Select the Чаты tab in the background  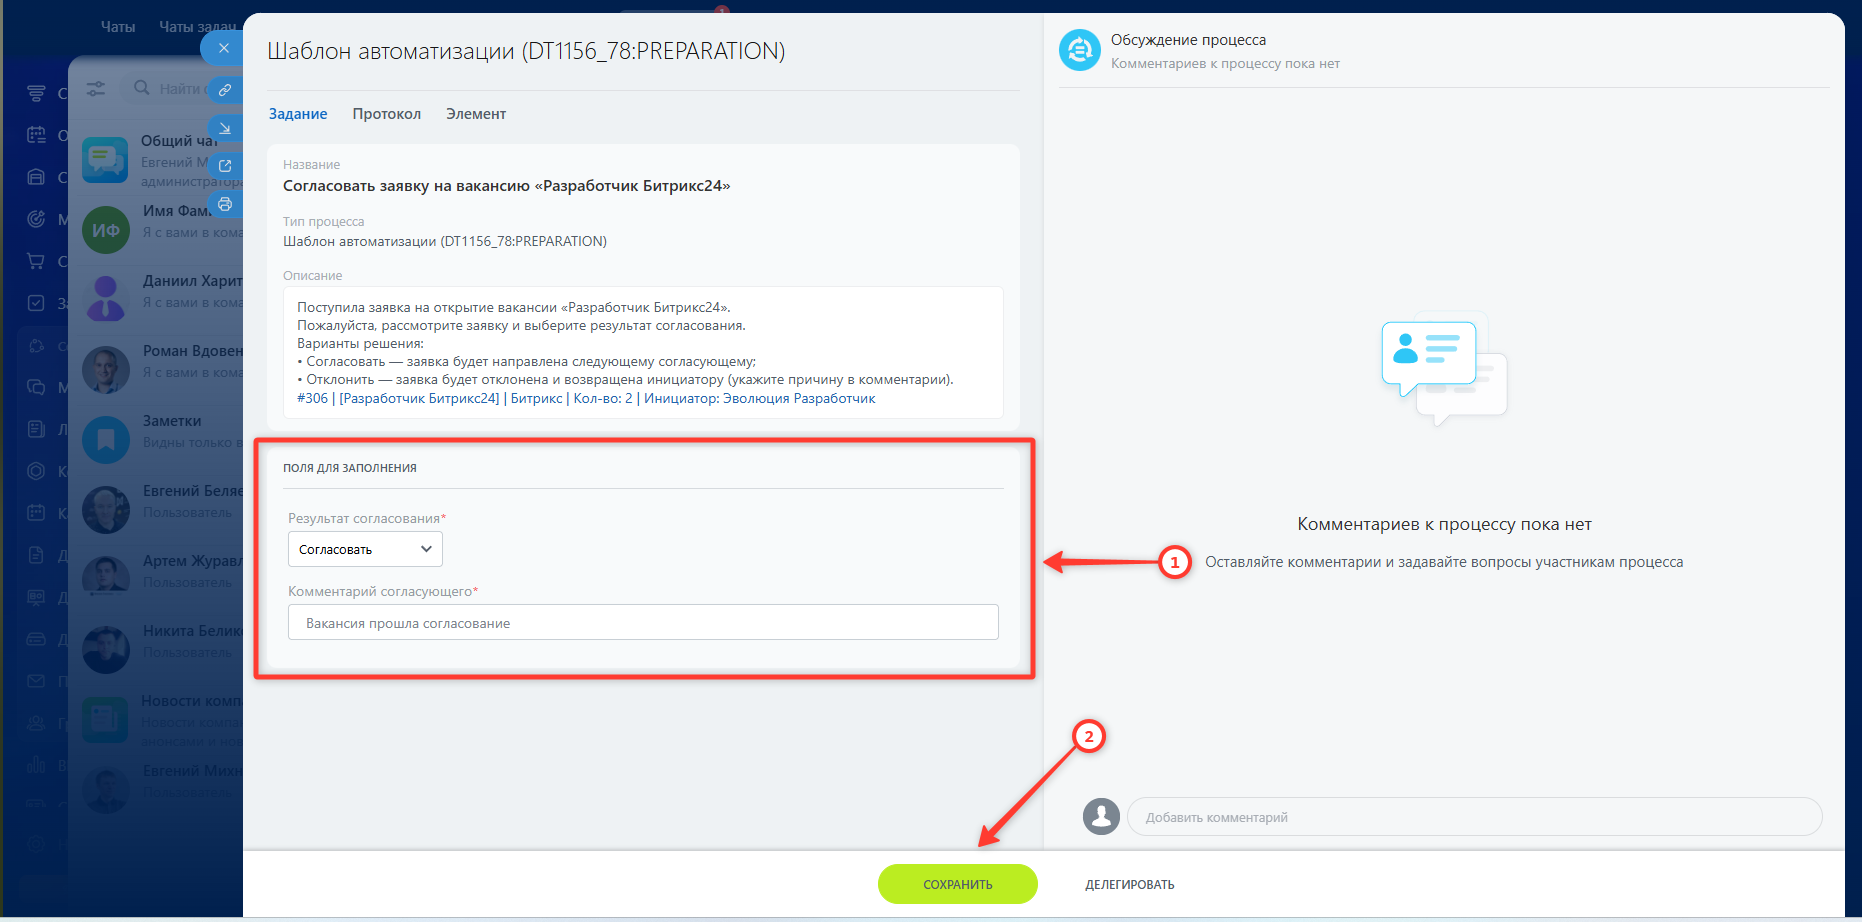tap(118, 27)
